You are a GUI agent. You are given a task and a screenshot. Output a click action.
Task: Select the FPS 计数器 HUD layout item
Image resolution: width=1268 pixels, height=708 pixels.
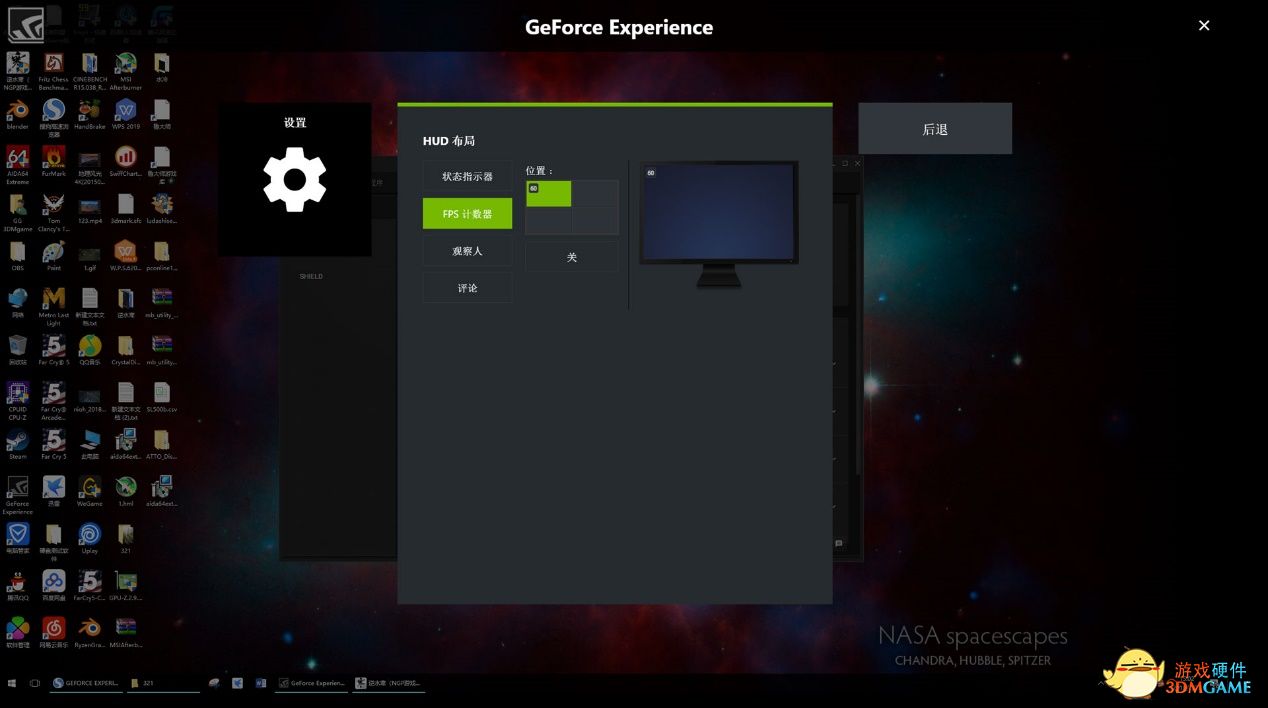click(x=467, y=213)
